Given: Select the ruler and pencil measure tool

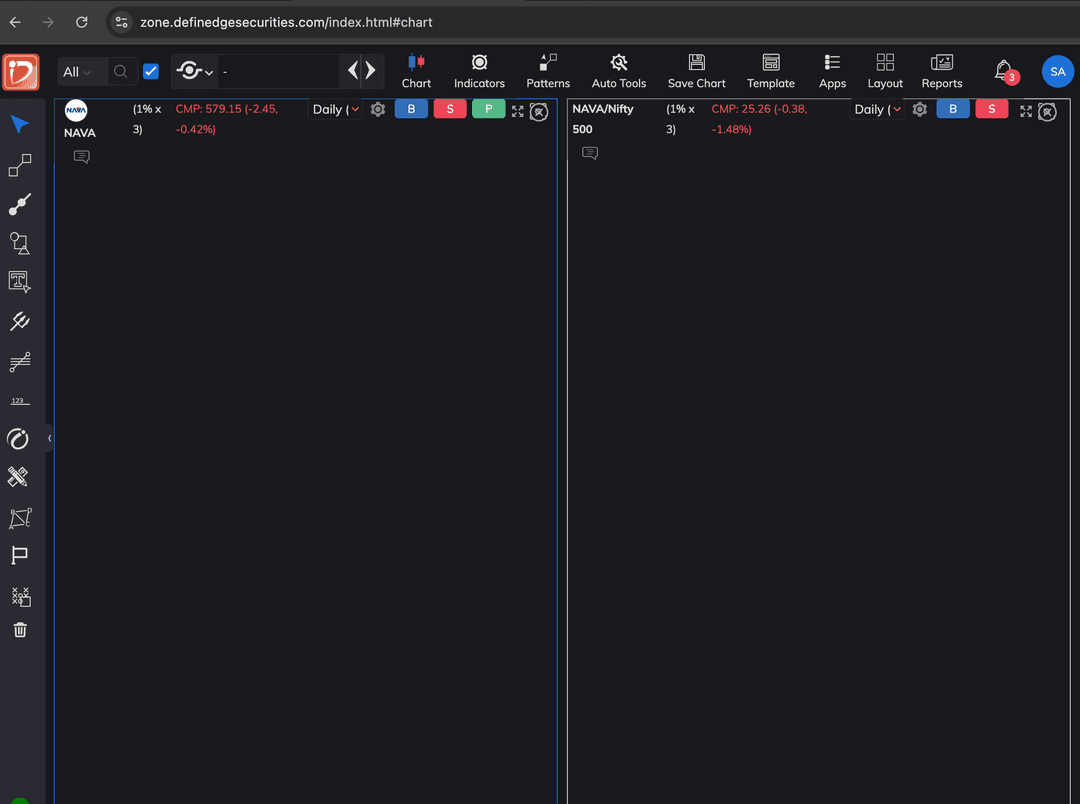Looking at the screenshot, I should tap(18, 477).
